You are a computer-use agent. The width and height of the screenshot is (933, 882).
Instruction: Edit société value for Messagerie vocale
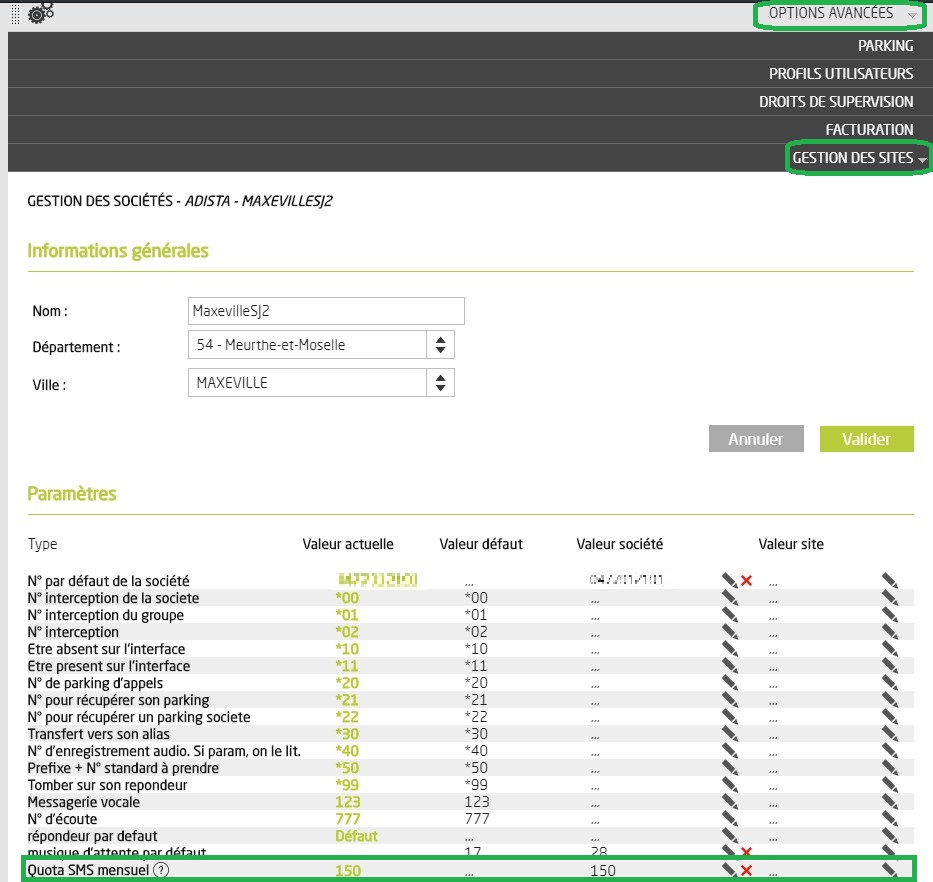729,802
